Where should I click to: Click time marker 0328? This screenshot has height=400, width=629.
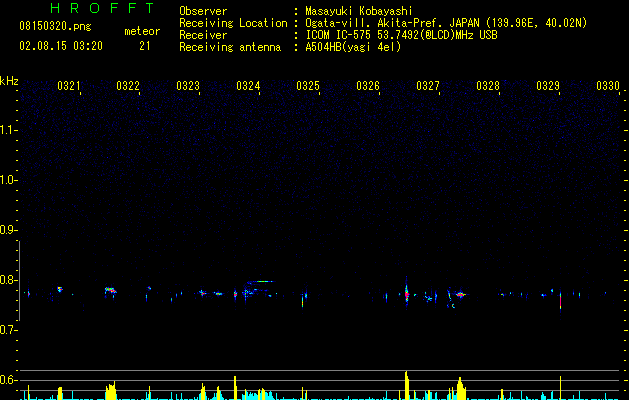pos(488,86)
